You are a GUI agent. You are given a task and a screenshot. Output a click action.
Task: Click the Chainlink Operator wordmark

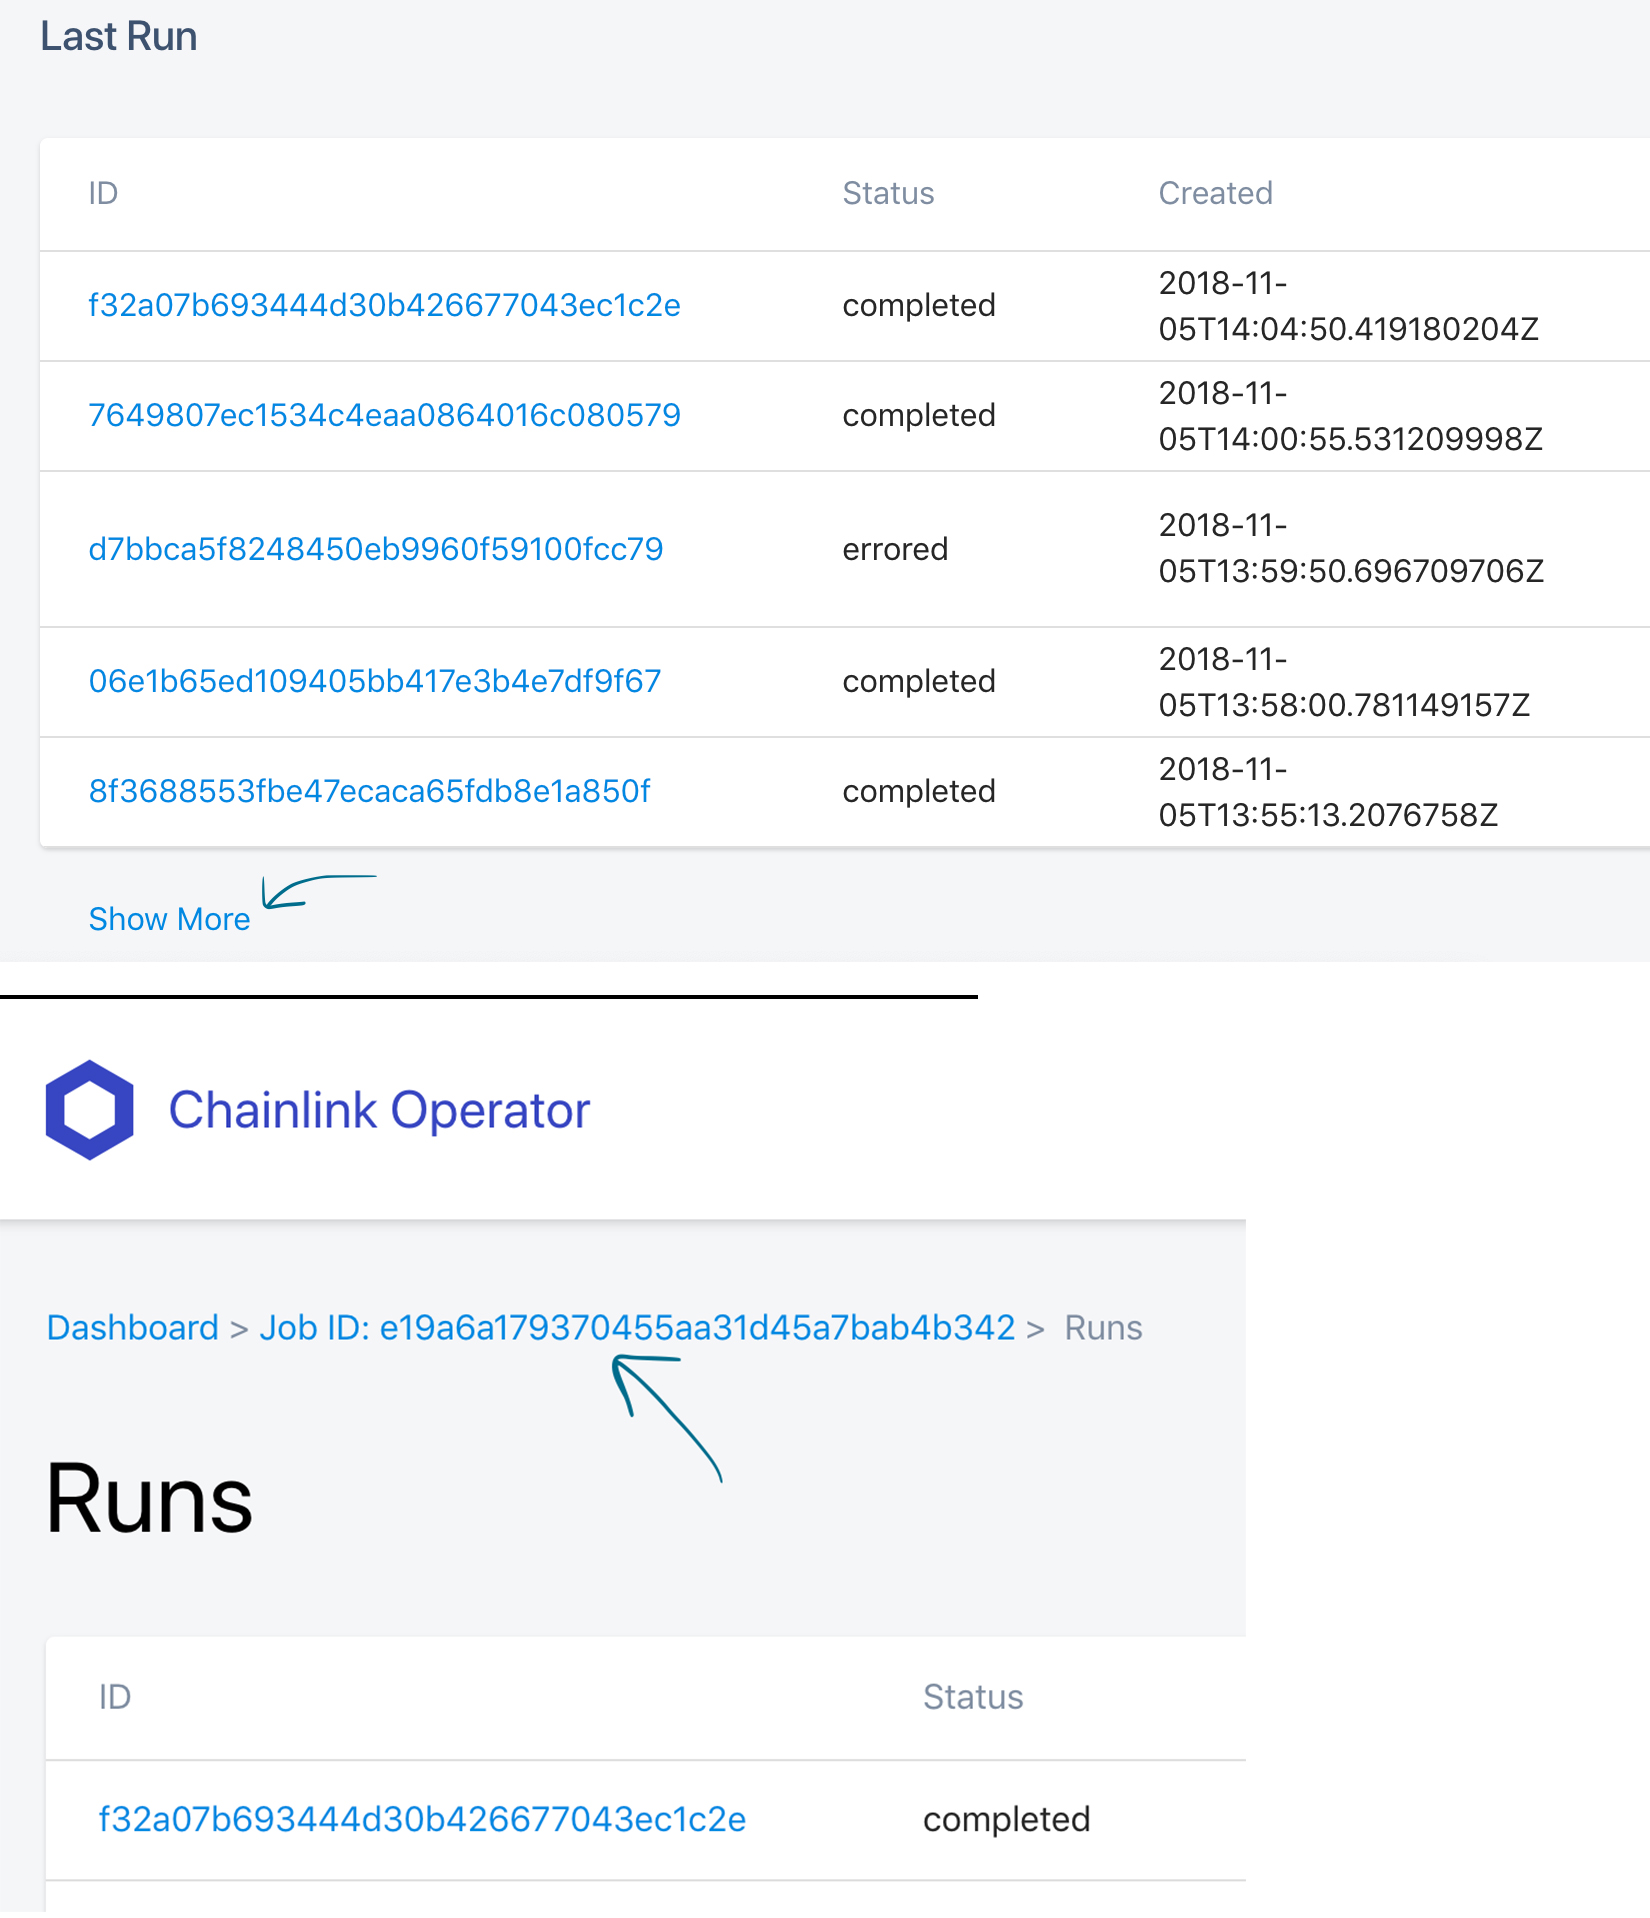[x=380, y=1110]
